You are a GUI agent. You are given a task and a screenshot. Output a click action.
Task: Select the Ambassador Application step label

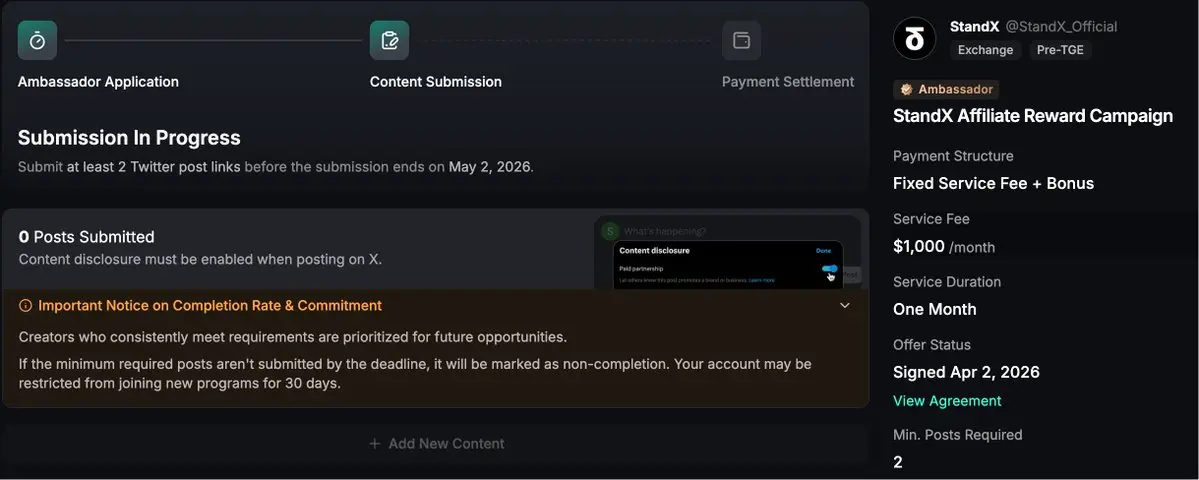click(98, 82)
